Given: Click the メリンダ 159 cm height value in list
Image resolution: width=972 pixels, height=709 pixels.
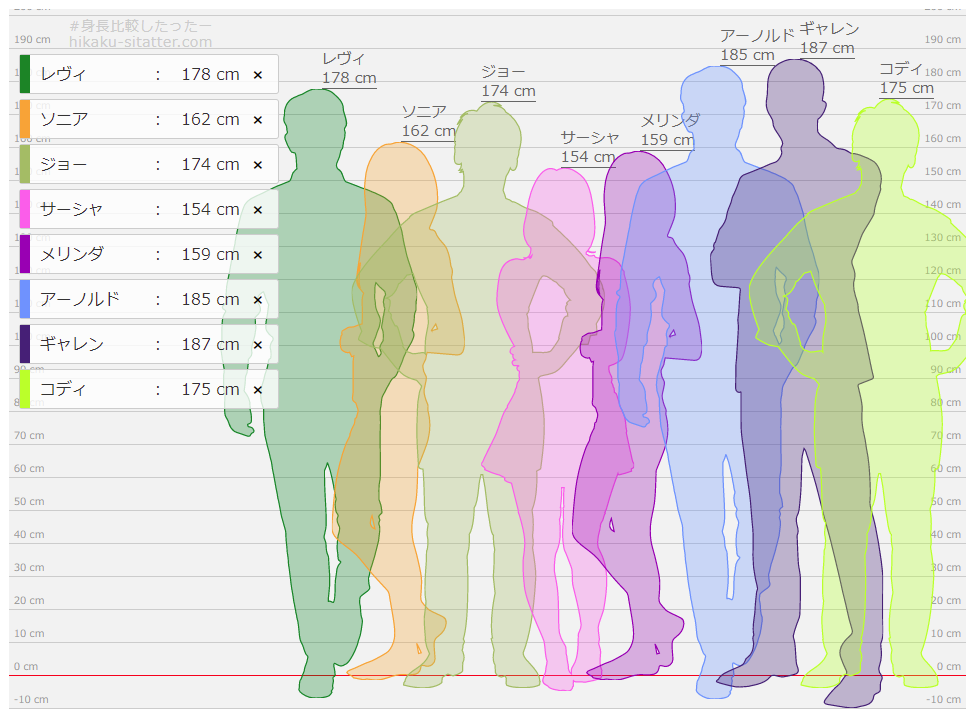Looking at the screenshot, I should (210, 254).
